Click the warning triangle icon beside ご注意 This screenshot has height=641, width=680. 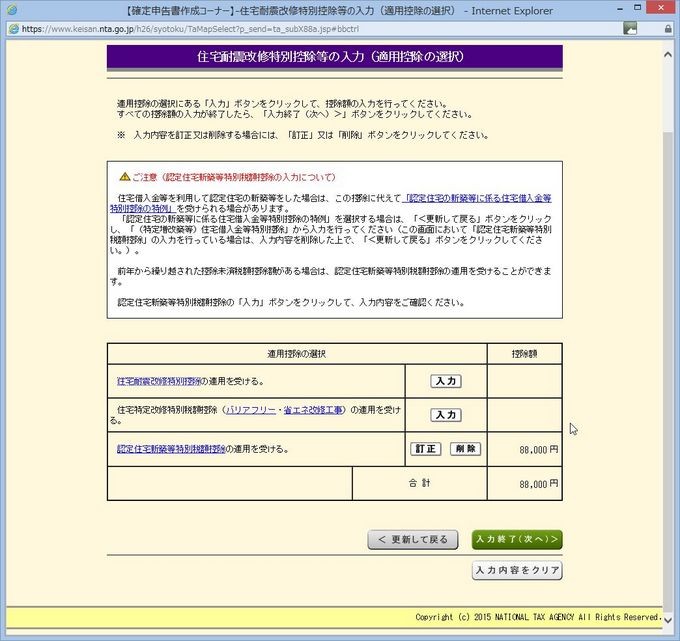click(x=124, y=177)
